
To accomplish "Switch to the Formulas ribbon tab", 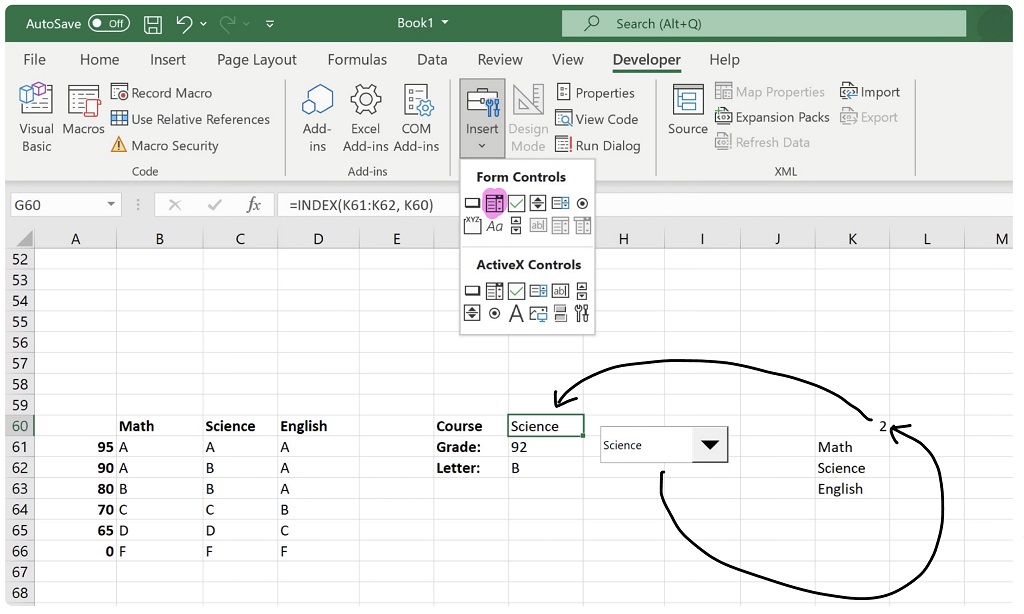I will click(x=357, y=60).
